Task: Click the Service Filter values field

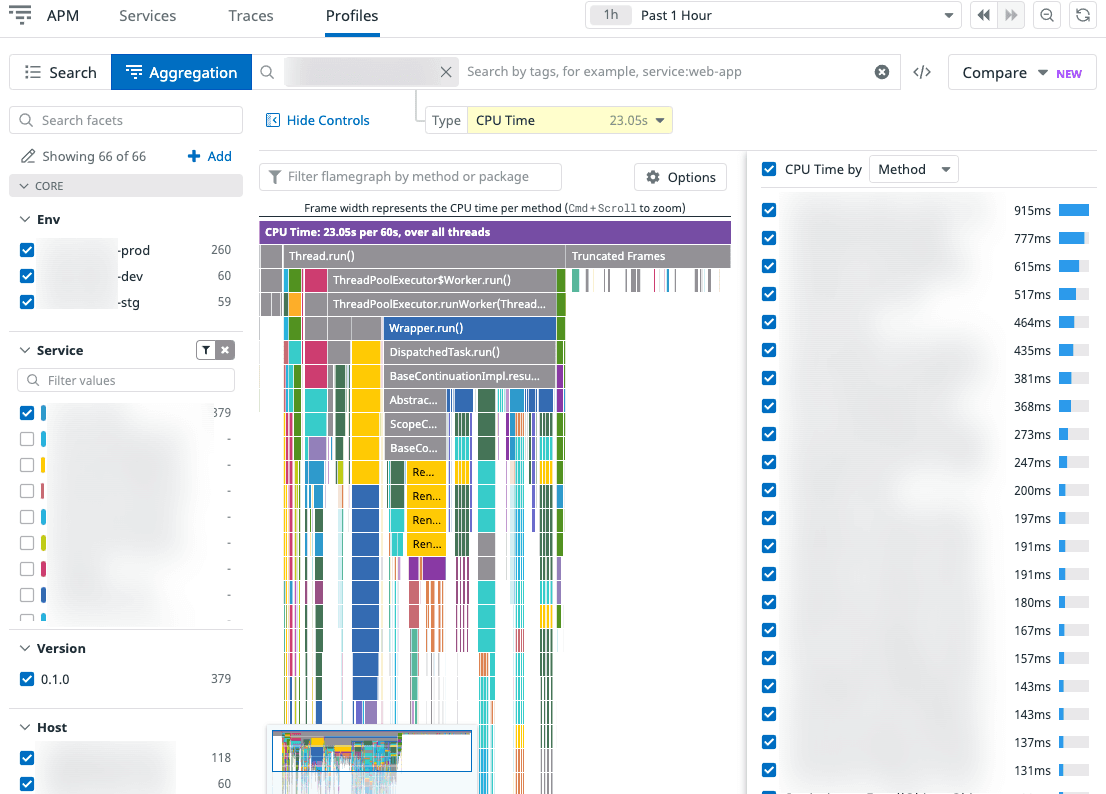Action: click(126, 380)
